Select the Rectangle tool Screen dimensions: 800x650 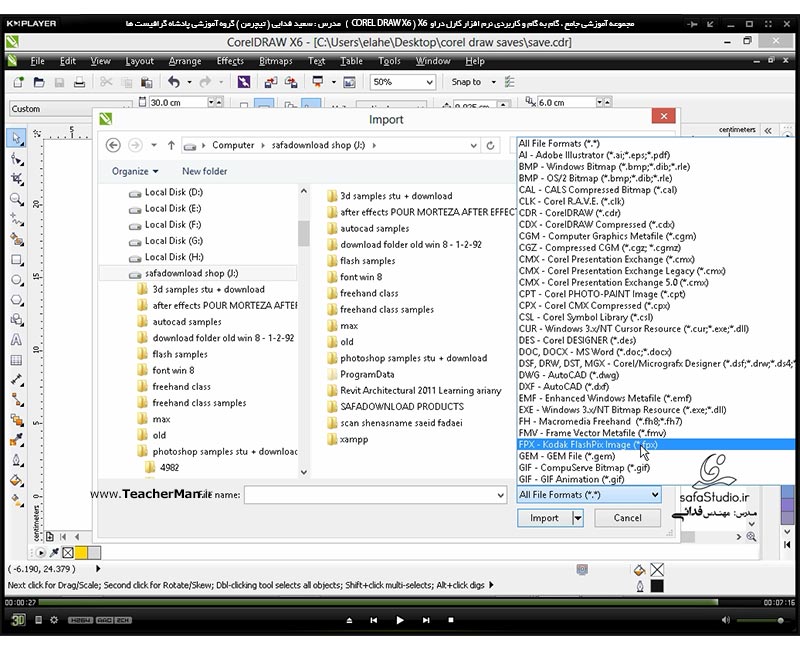[x=17, y=260]
